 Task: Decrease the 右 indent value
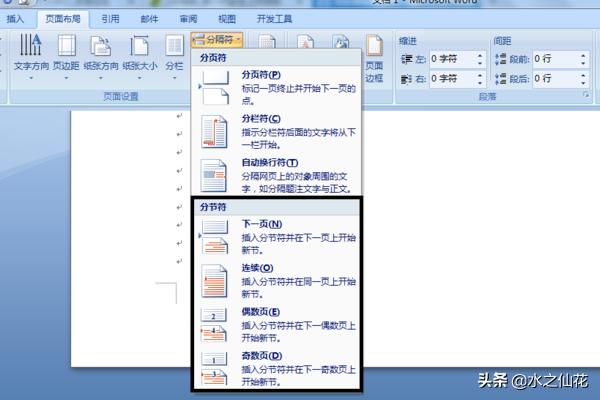coord(480,83)
